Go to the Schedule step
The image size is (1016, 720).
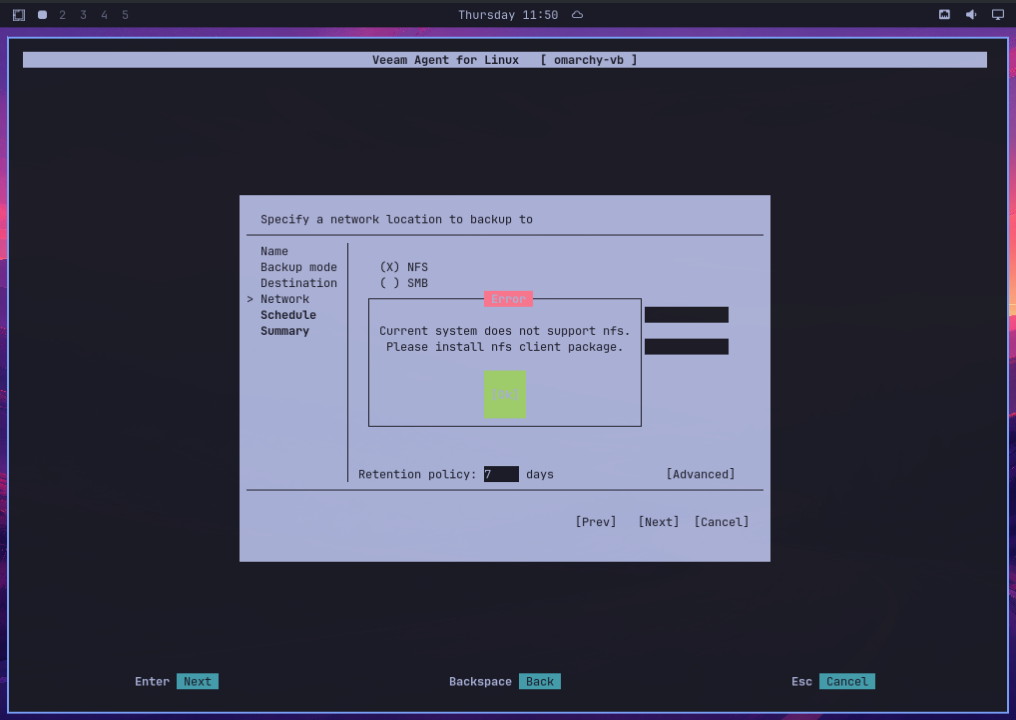point(288,315)
